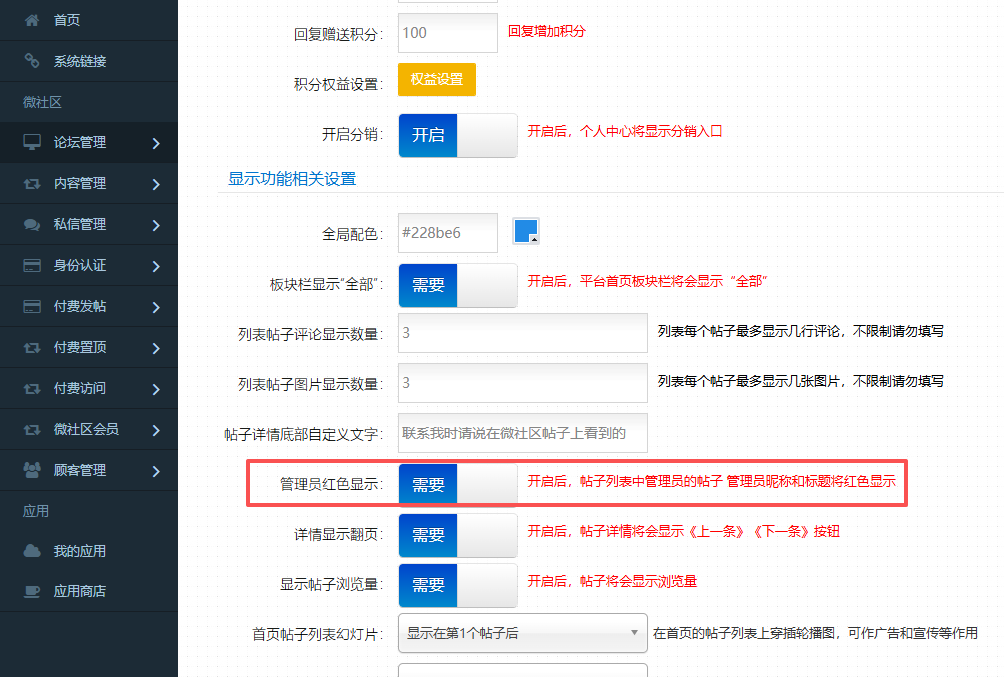Viewport: 1004px width, 677px height.
Task: Click the home icon beside 首页
Action: tap(32, 20)
